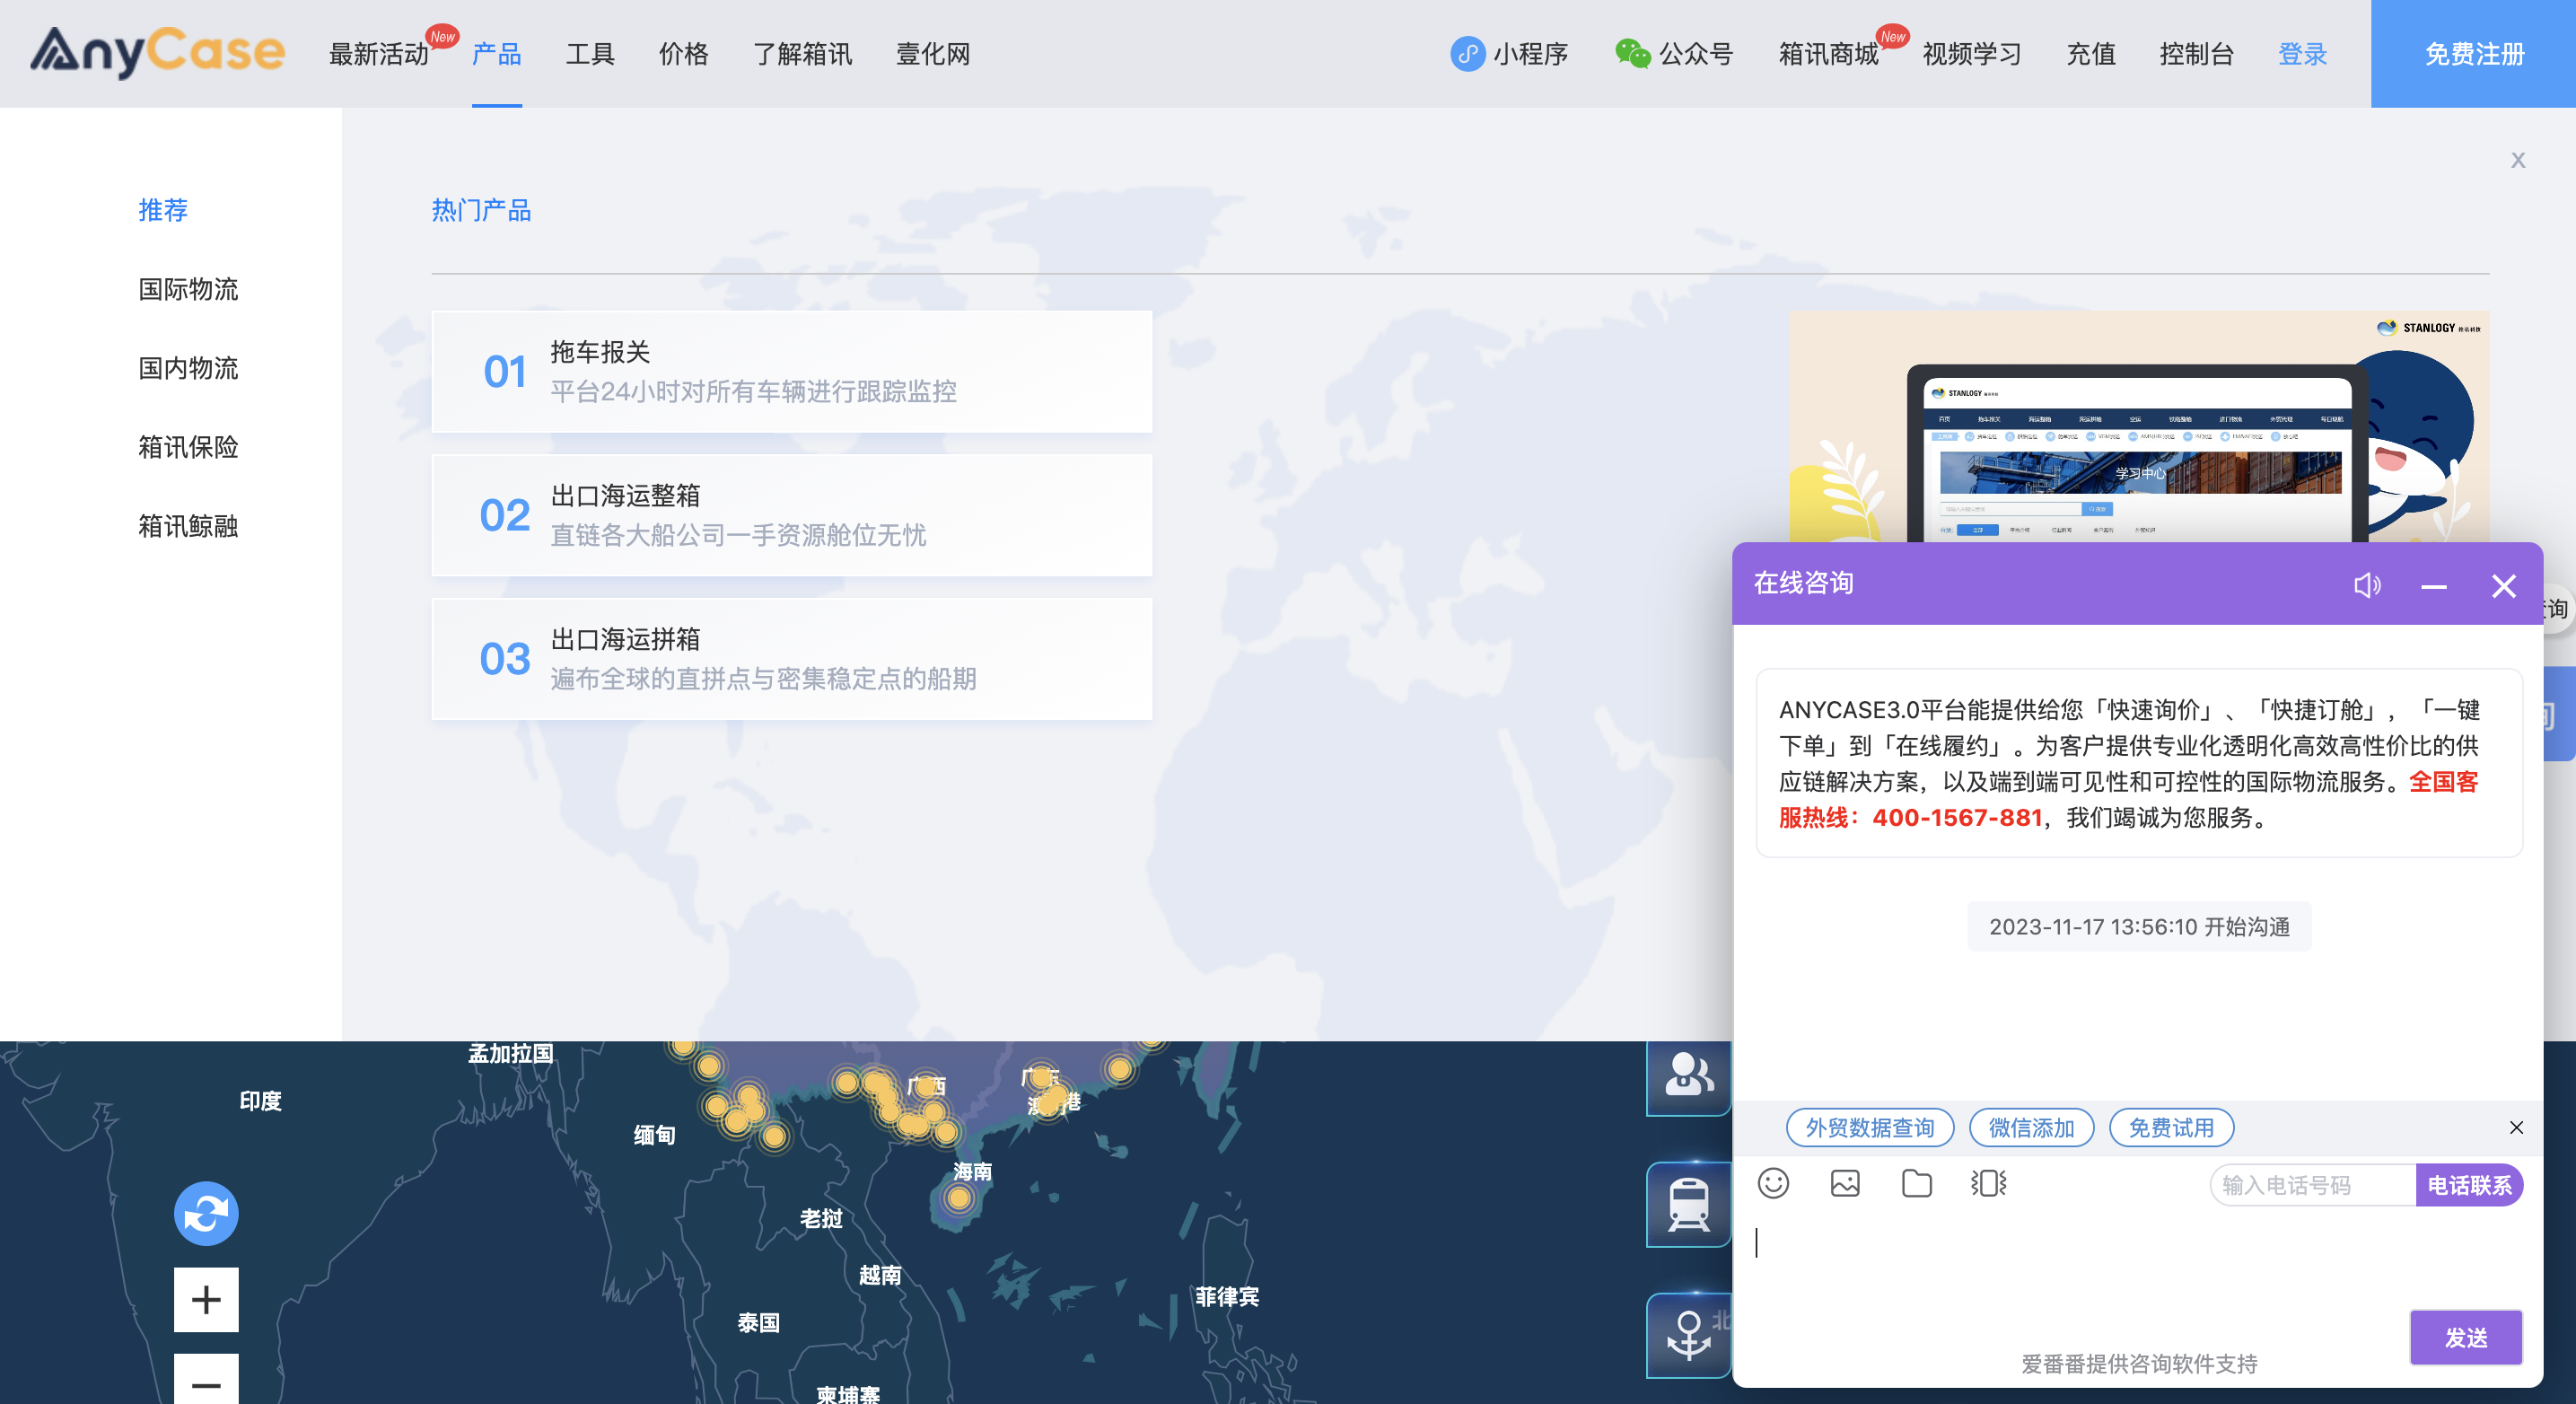The width and height of the screenshot is (2576, 1404).
Task: Zoom in the map with plus button
Action: tap(206, 1299)
